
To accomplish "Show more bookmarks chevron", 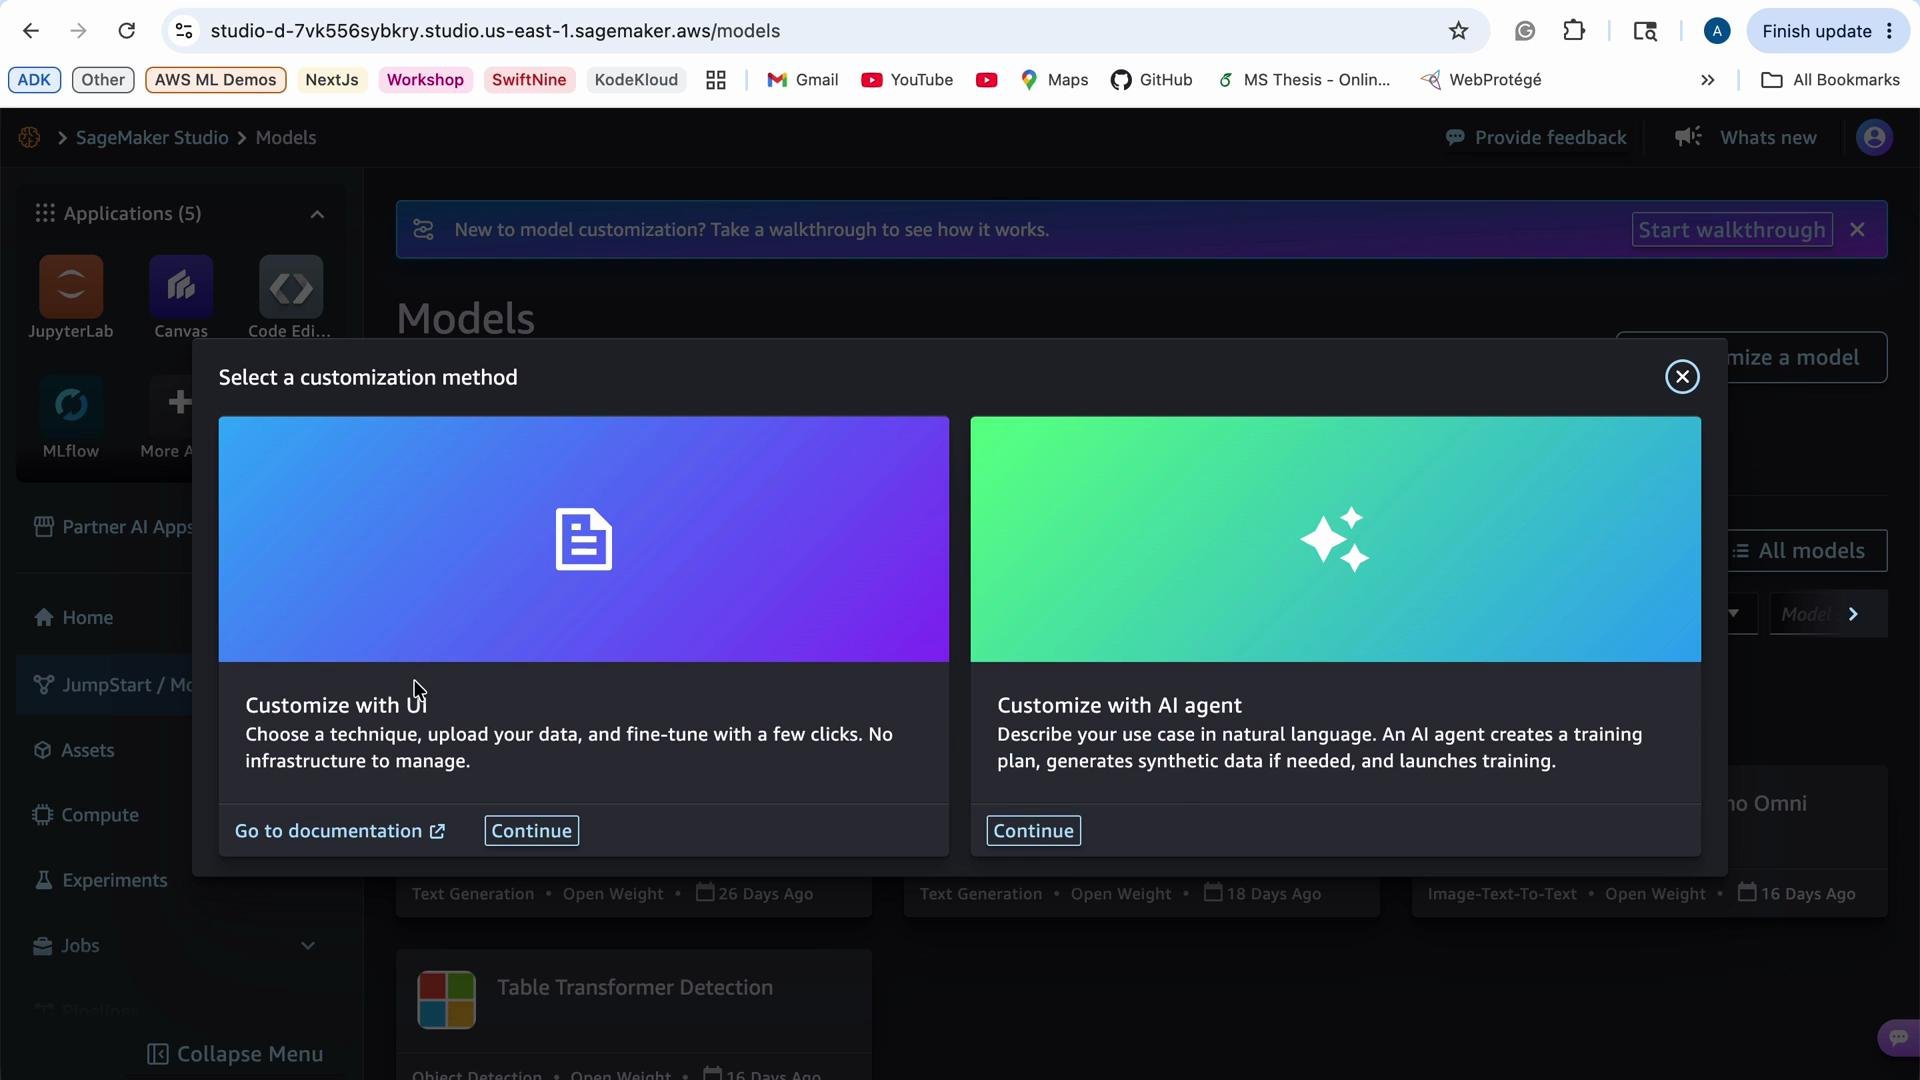I will coord(1707,80).
